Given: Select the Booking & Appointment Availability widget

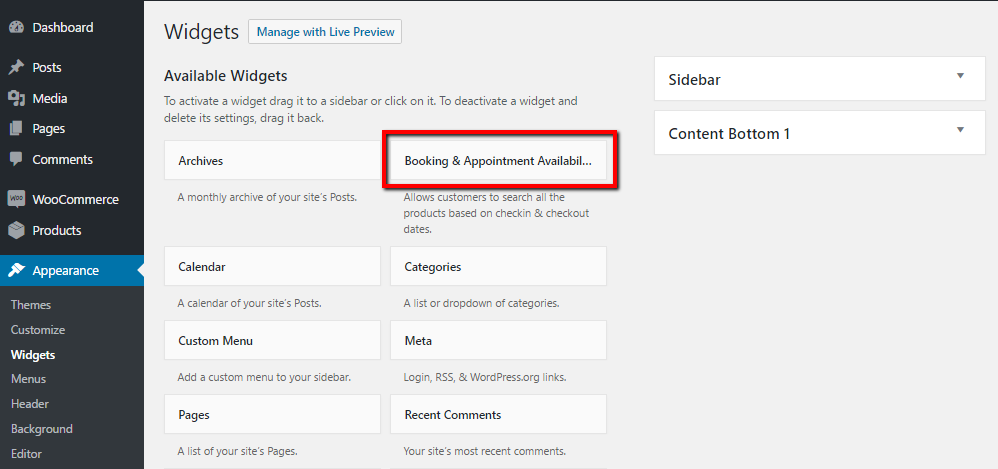Looking at the screenshot, I should click(498, 161).
